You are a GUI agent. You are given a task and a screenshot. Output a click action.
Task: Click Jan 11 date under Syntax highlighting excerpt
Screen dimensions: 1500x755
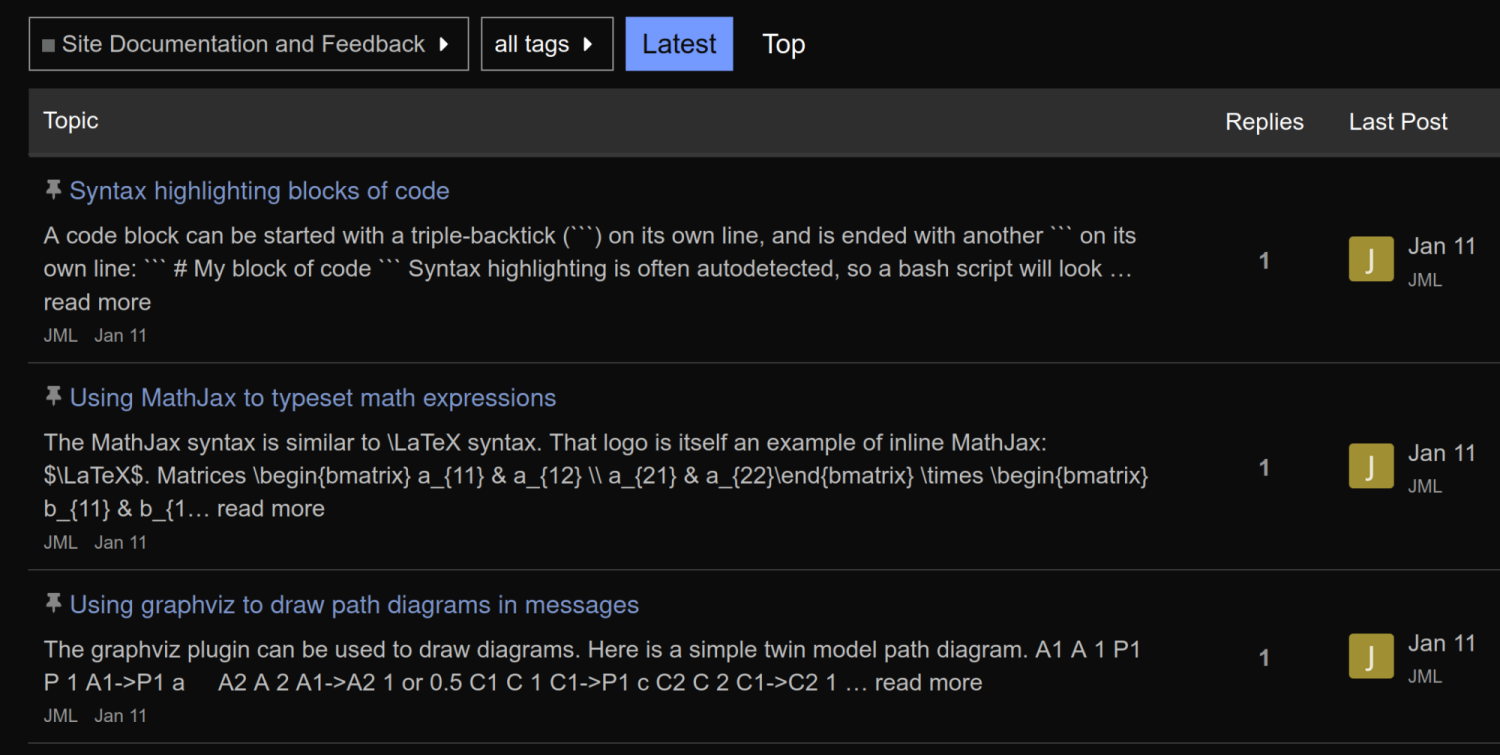point(120,336)
